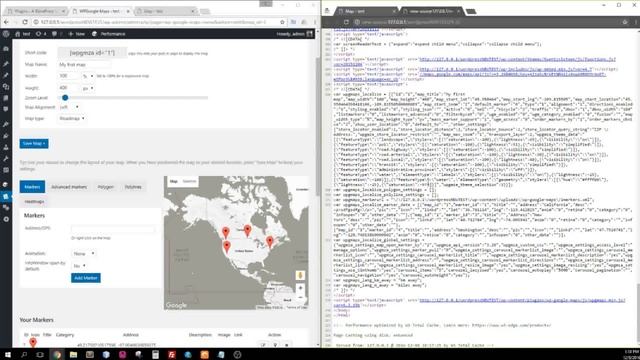Image resolution: width=640 pixels, height=360 pixels.
Task: Open the Animation dropdown set to None
Action: [x=84, y=253]
